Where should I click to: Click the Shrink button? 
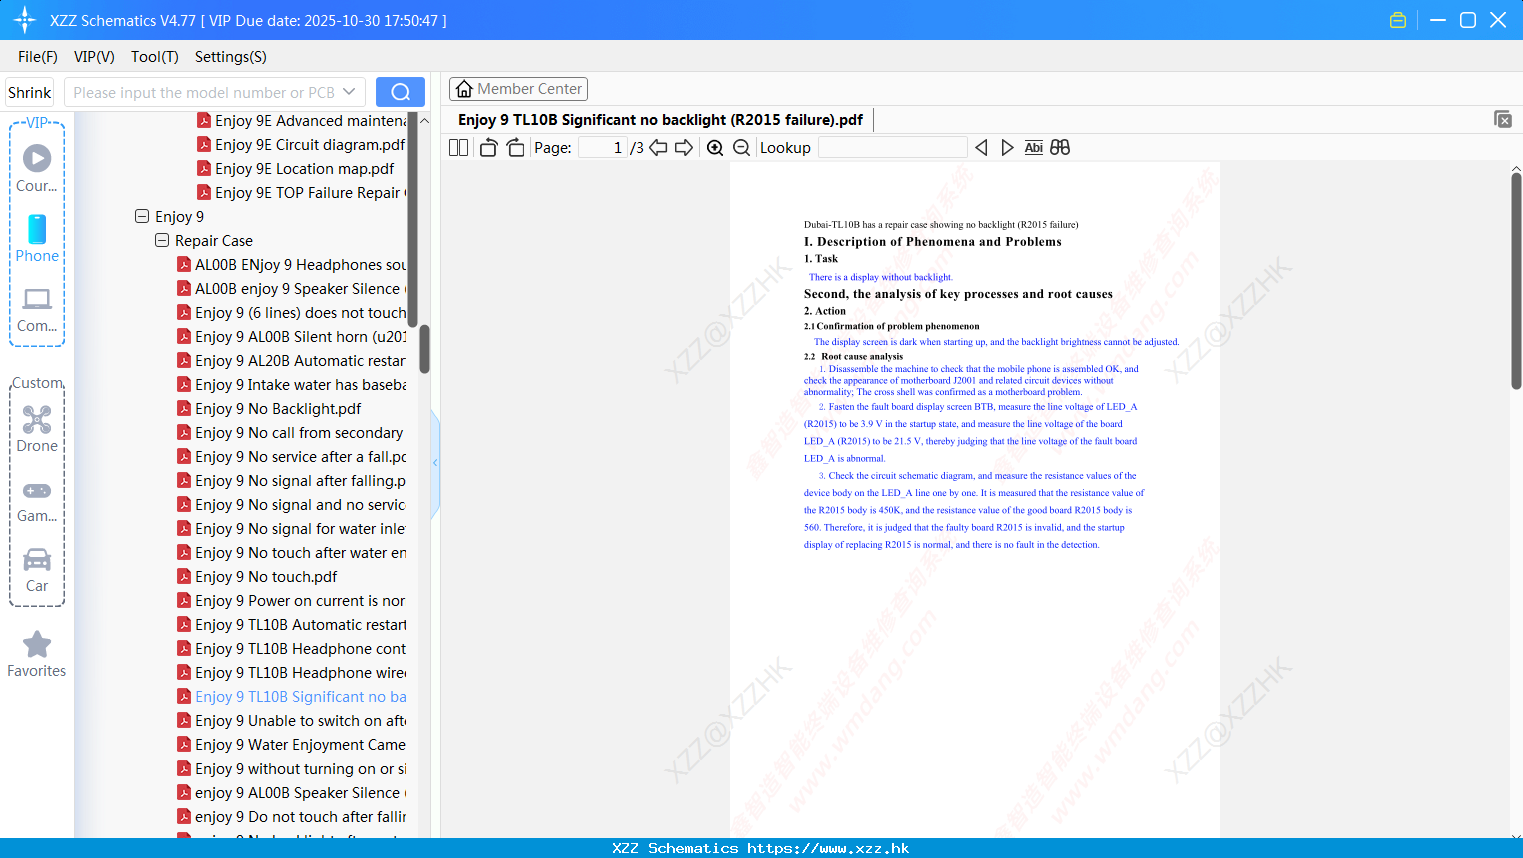(x=30, y=92)
